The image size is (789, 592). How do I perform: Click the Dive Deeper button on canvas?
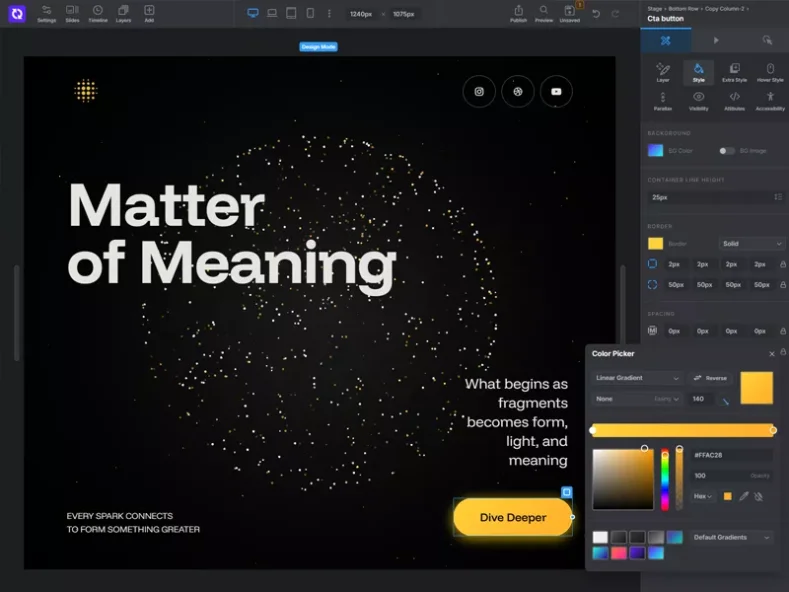(513, 517)
